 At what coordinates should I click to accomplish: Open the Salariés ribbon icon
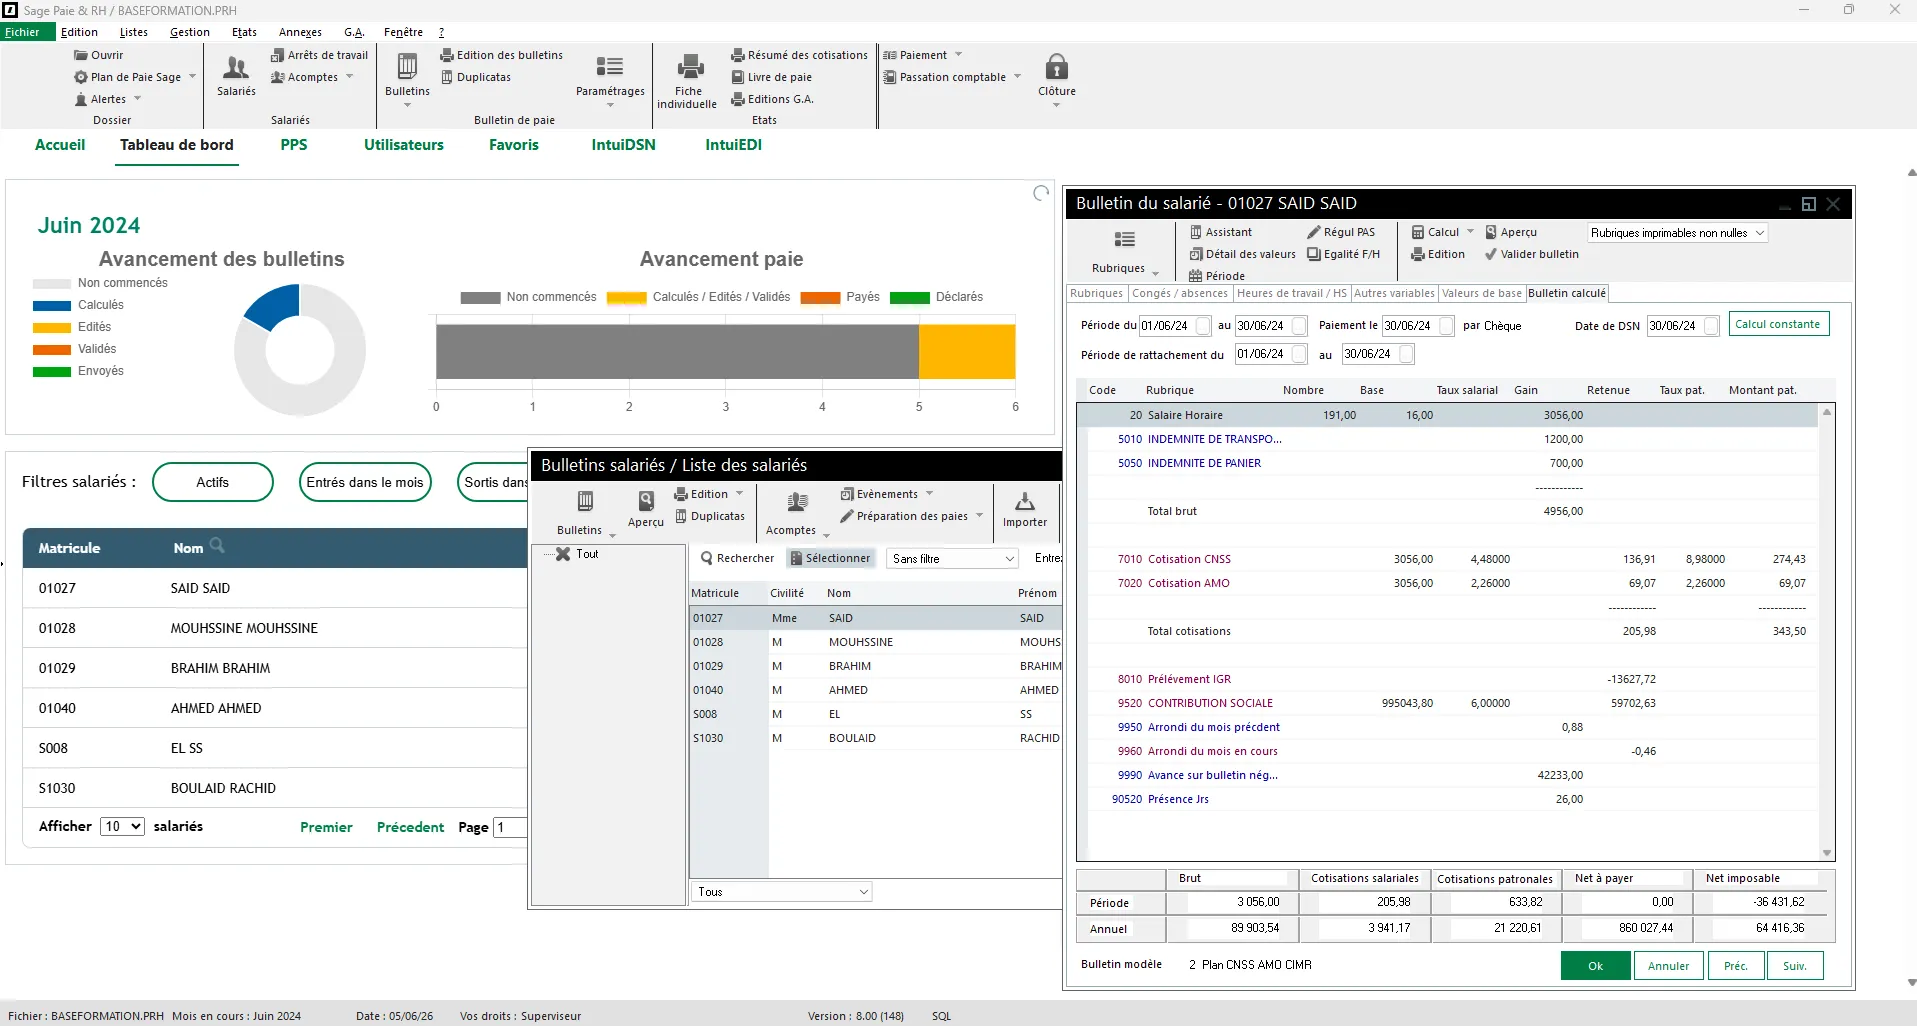tap(236, 68)
